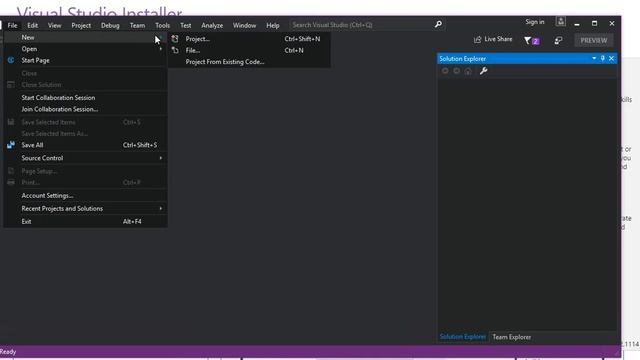Click the search magnifier icon
This screenshot has width=640, height=360.
pyautogui.click(x=438, y=24)
